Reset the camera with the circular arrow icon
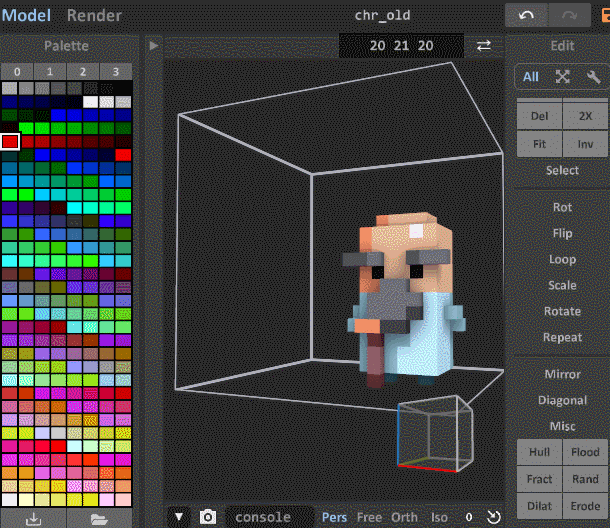Viewport: 610px width, 528px height. (494, 517)
